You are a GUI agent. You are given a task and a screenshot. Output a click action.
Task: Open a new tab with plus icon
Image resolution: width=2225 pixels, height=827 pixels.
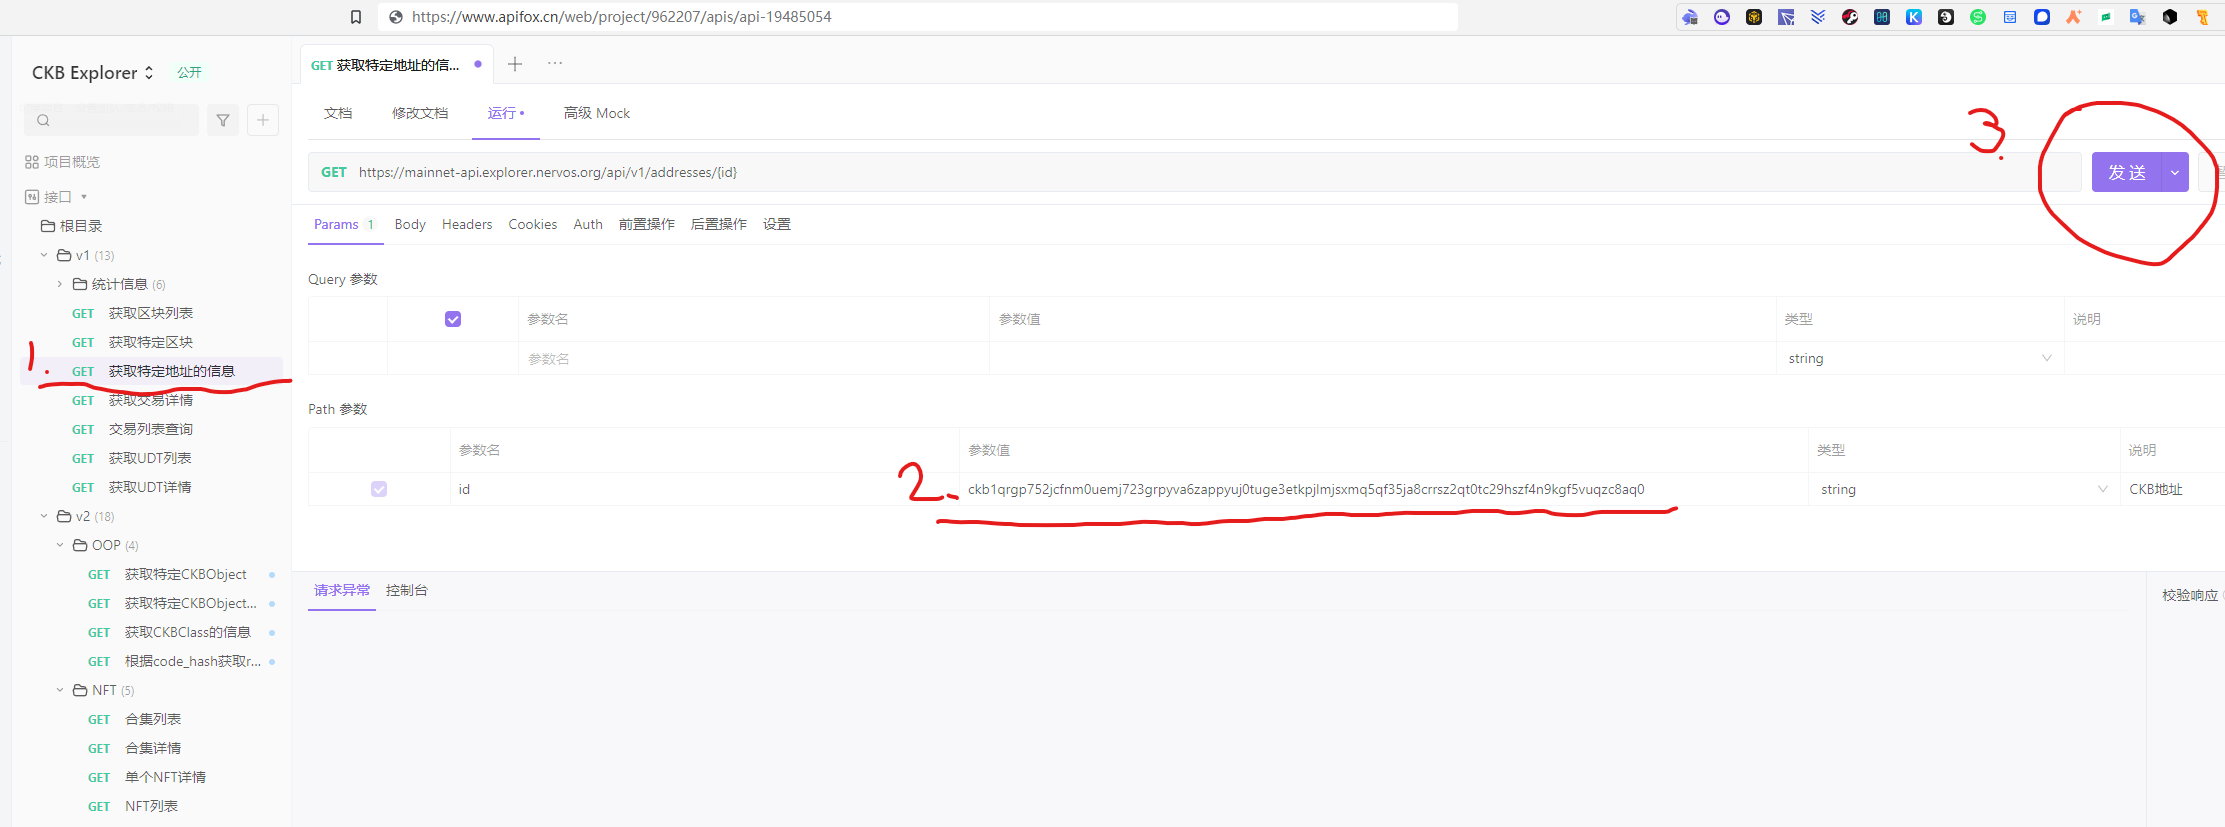click(515, 64)
